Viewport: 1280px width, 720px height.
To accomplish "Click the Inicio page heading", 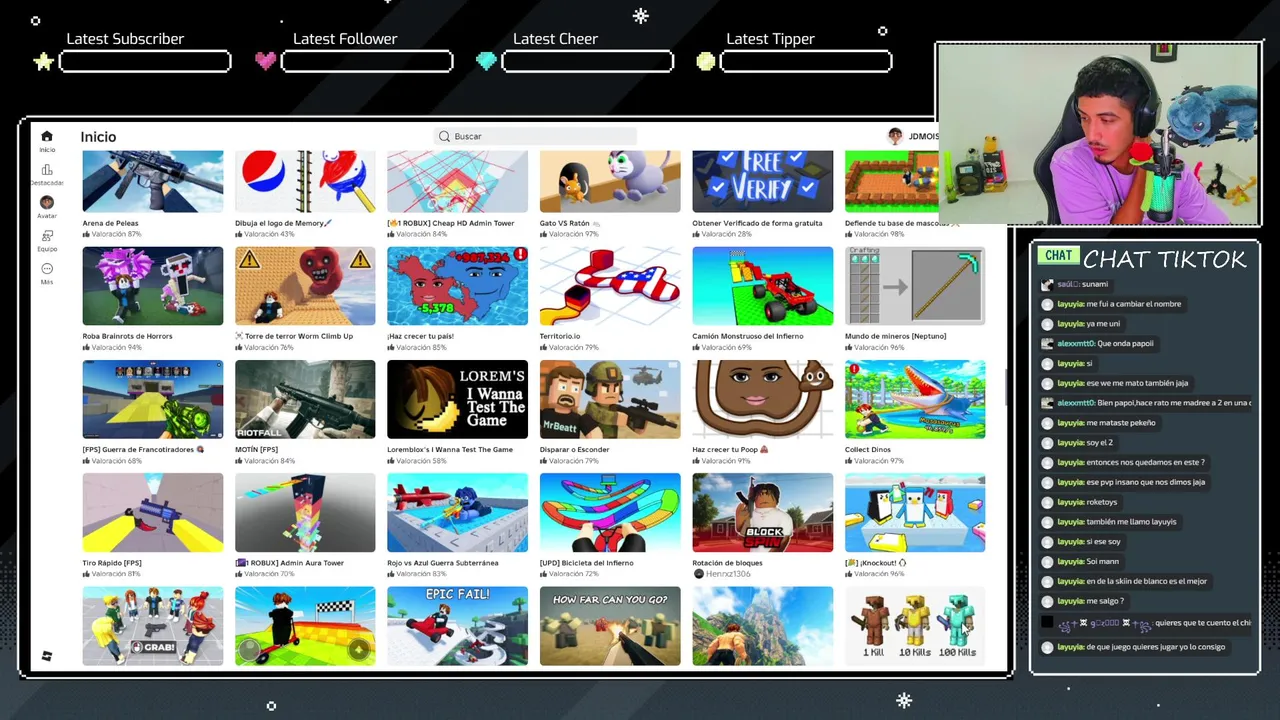I will [x=98, y=137].
